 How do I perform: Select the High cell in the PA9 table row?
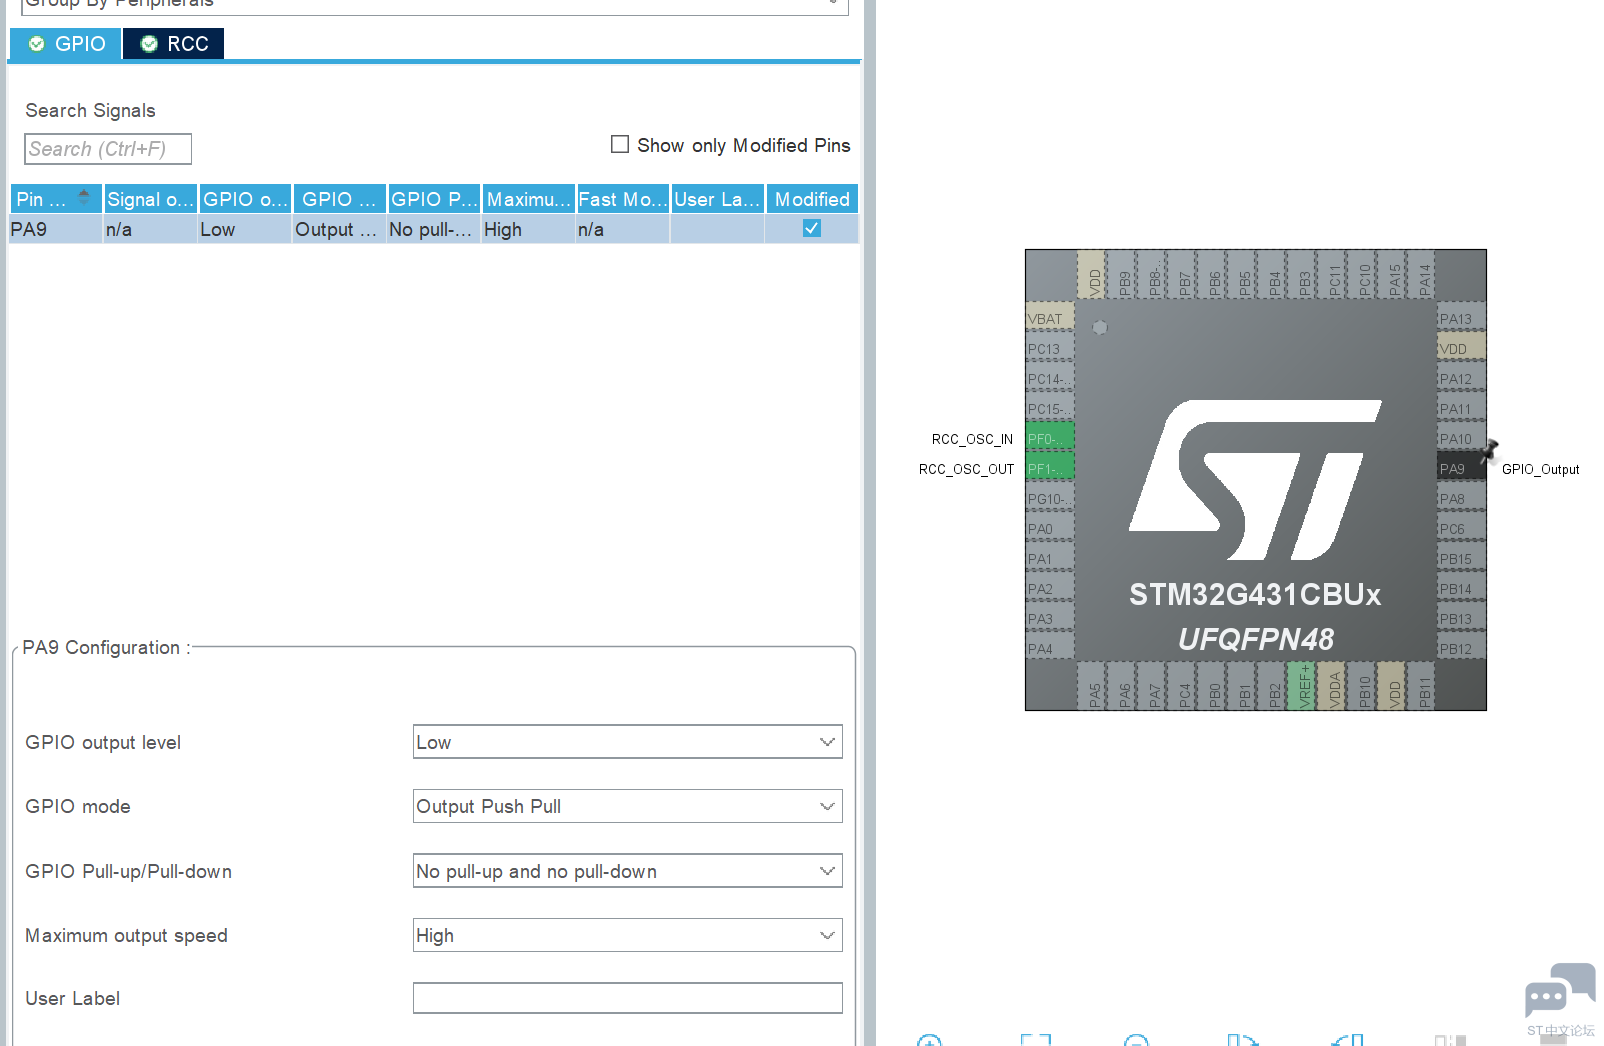(528, 229)
